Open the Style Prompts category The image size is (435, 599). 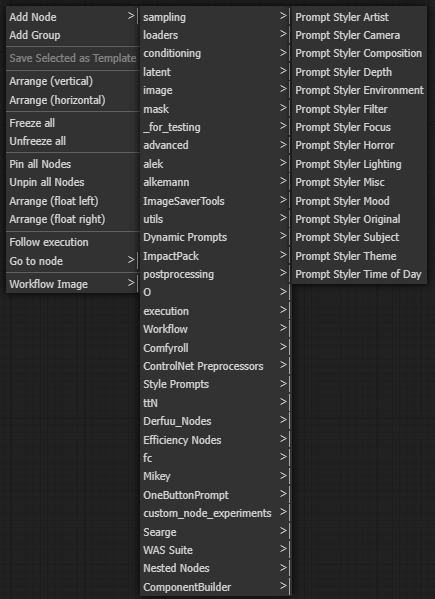tap(215, 385)
